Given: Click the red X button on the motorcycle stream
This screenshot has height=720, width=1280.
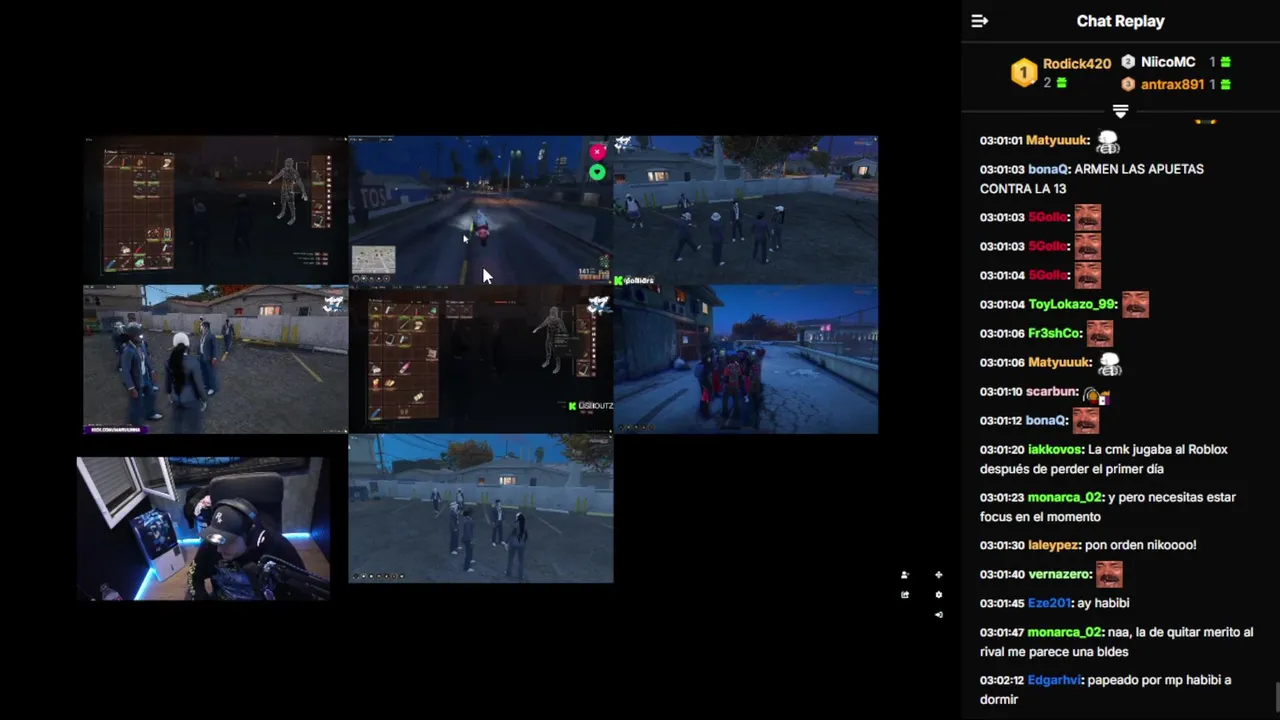Looking at the screenshot, I should tap(597, 152).
